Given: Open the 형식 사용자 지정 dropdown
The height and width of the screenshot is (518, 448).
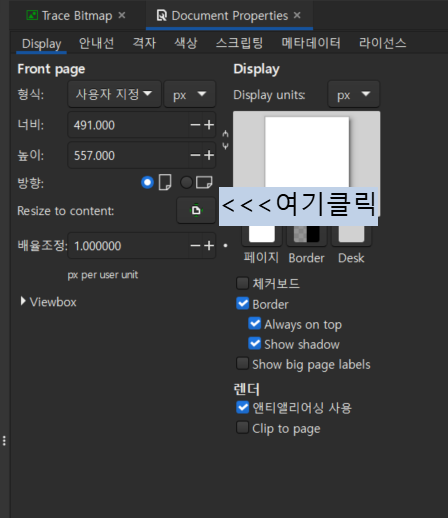Looking at the screenshot, I should [114, 94].
